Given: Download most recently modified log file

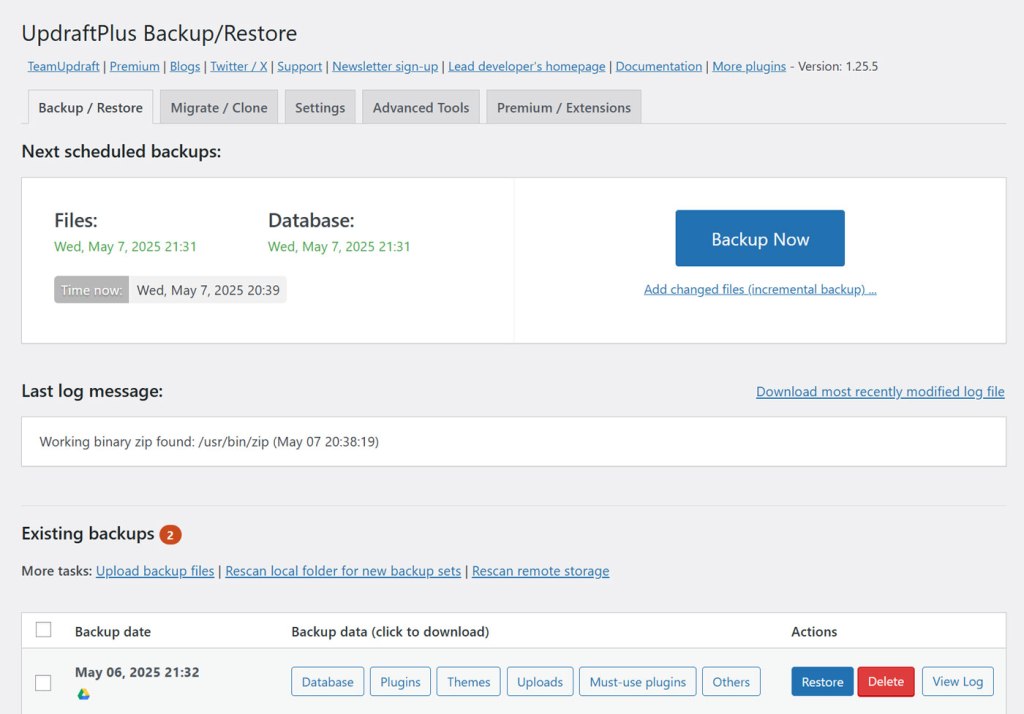Looking at the screenshot, I should 880,392.
